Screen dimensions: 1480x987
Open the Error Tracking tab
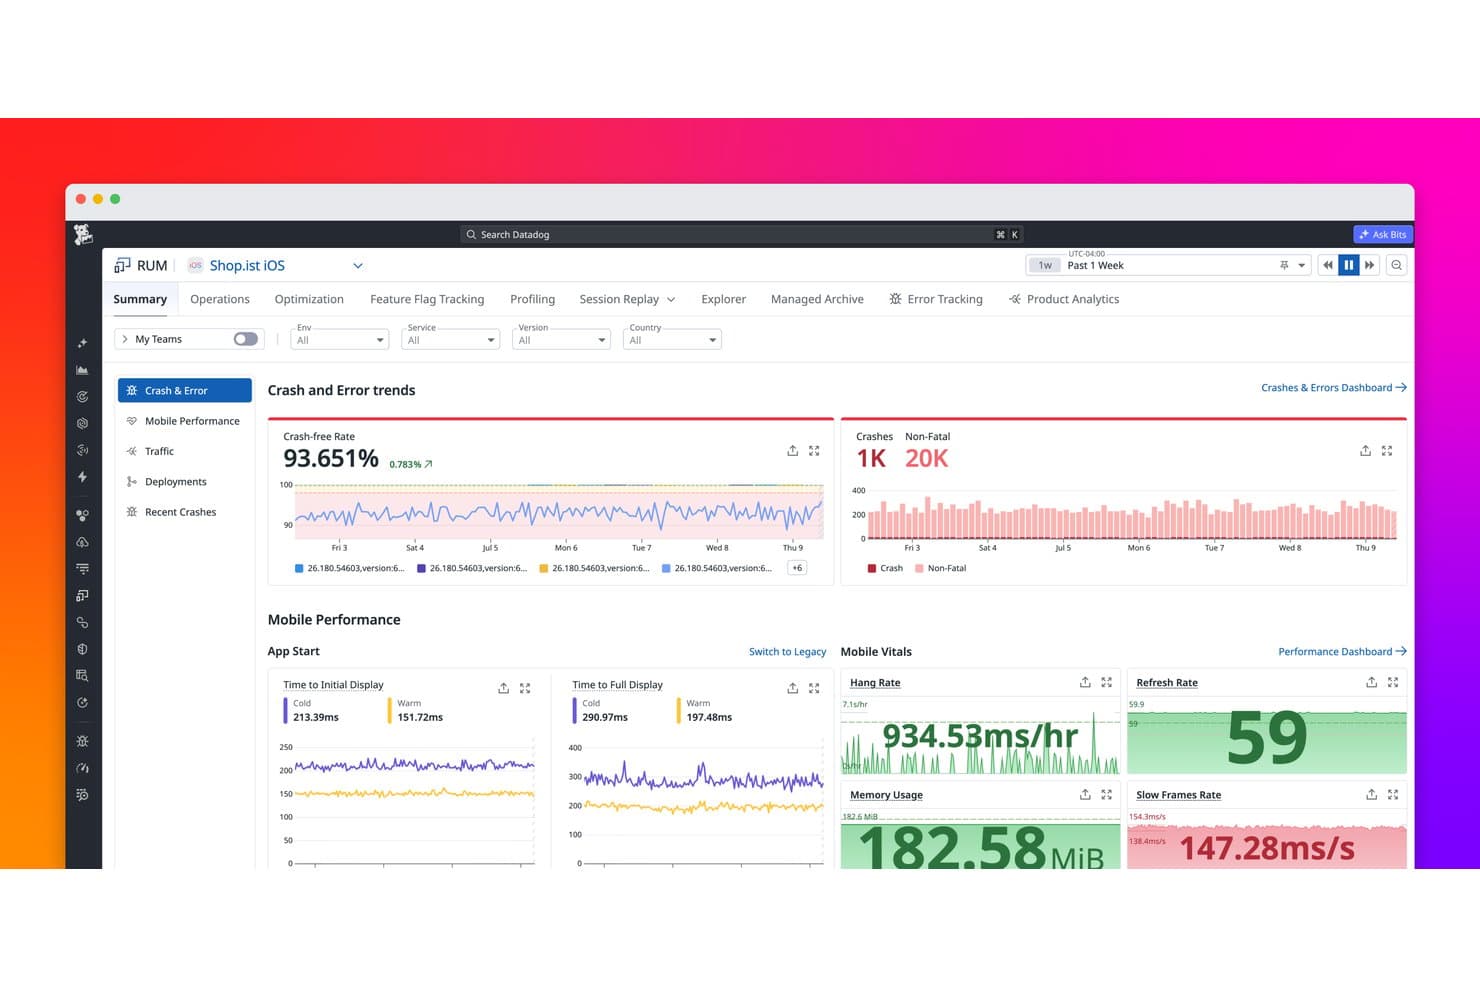point(936,299)
